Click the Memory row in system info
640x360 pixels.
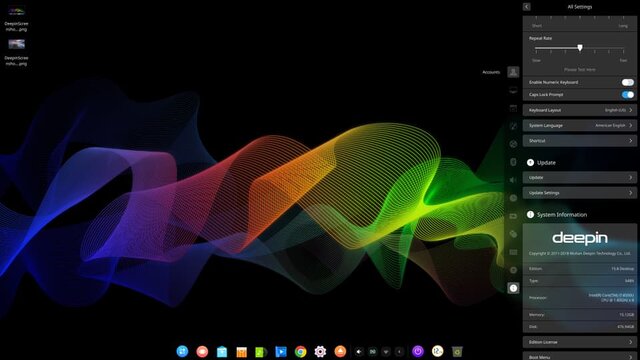coord(580,314)
